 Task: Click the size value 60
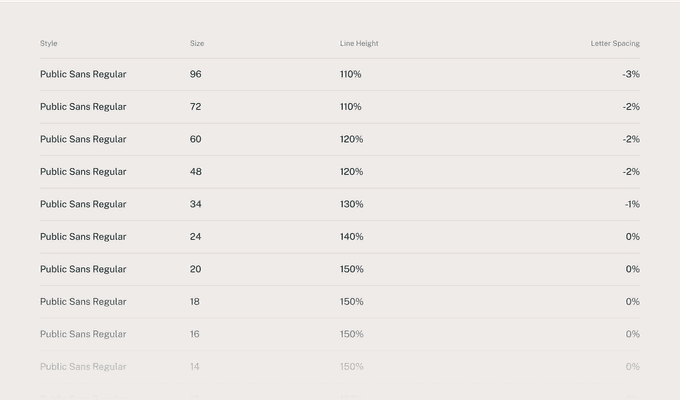tap(196, 139)
